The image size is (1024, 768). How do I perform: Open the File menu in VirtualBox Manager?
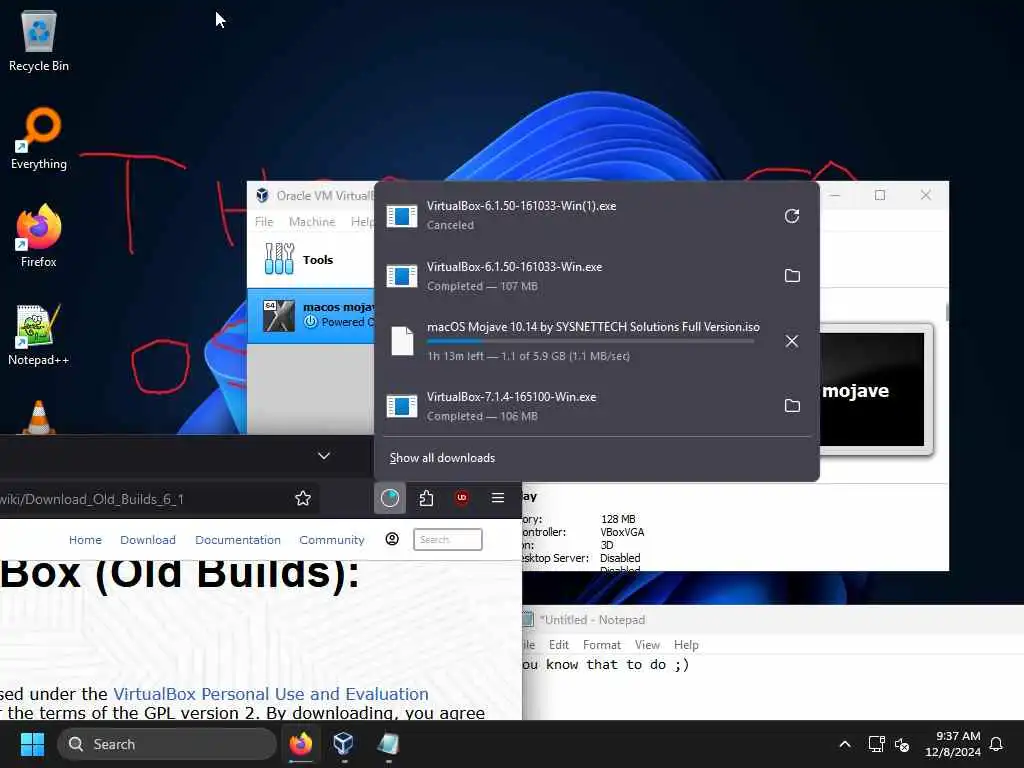[264, 222]
